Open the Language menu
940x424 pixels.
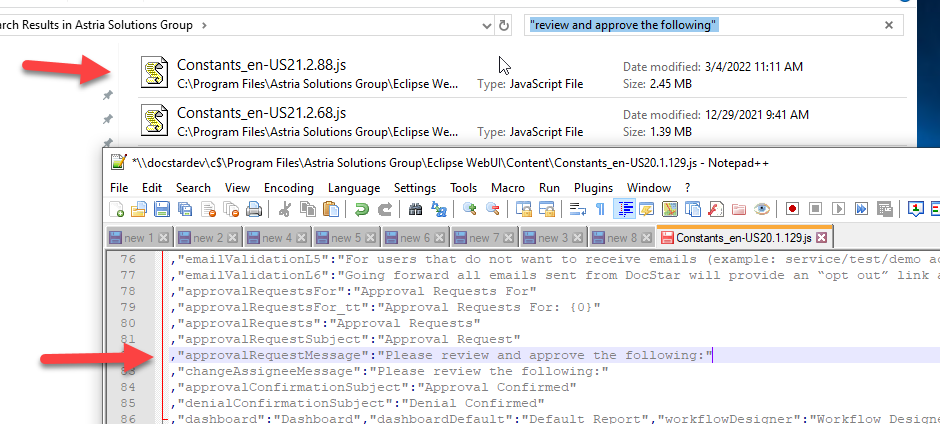coord(354,188)
